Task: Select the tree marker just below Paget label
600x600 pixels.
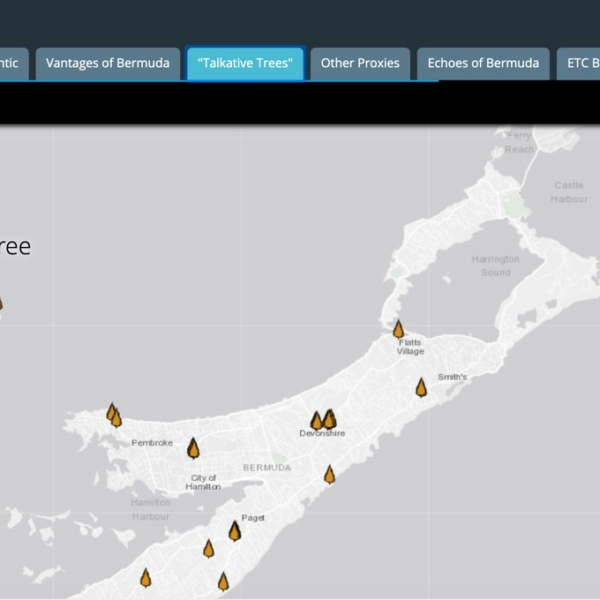Action: 234,531
